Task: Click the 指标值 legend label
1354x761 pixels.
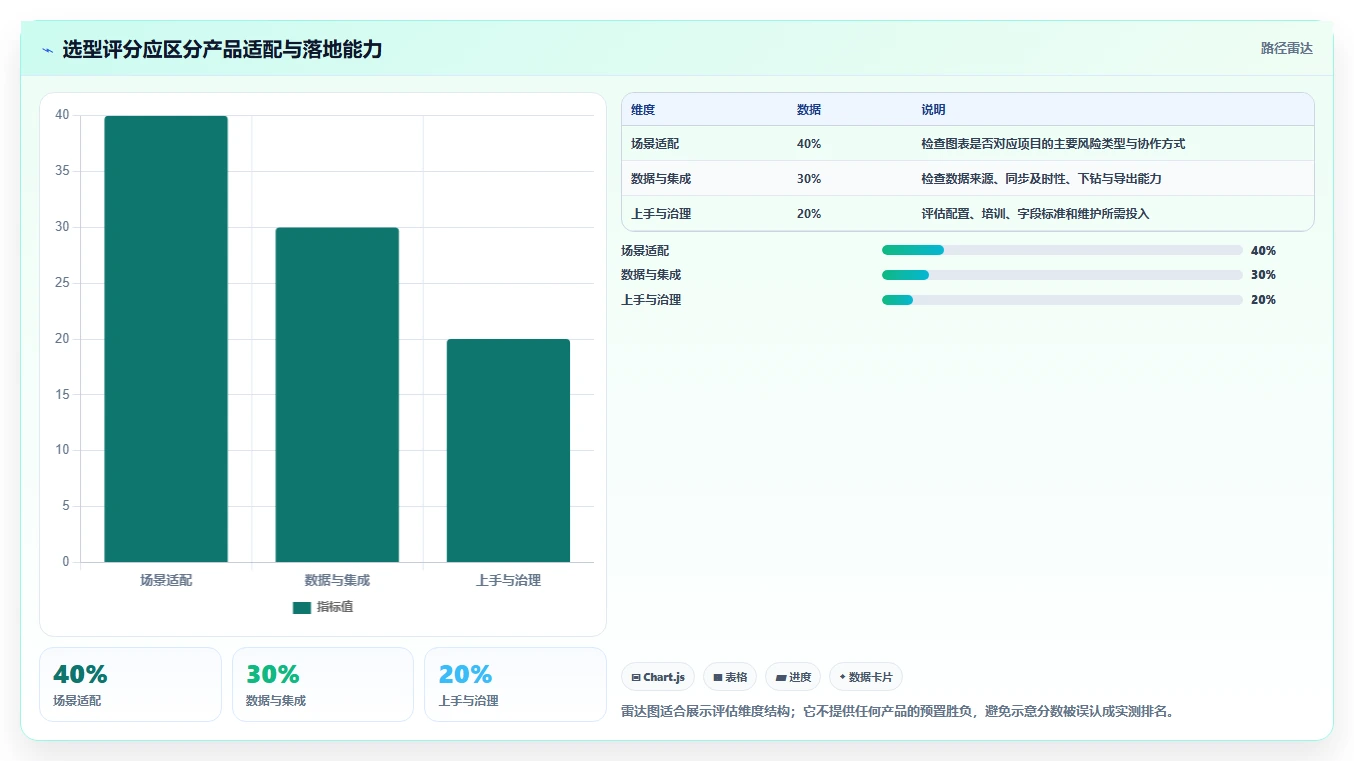Action: (x=335, y=607)
